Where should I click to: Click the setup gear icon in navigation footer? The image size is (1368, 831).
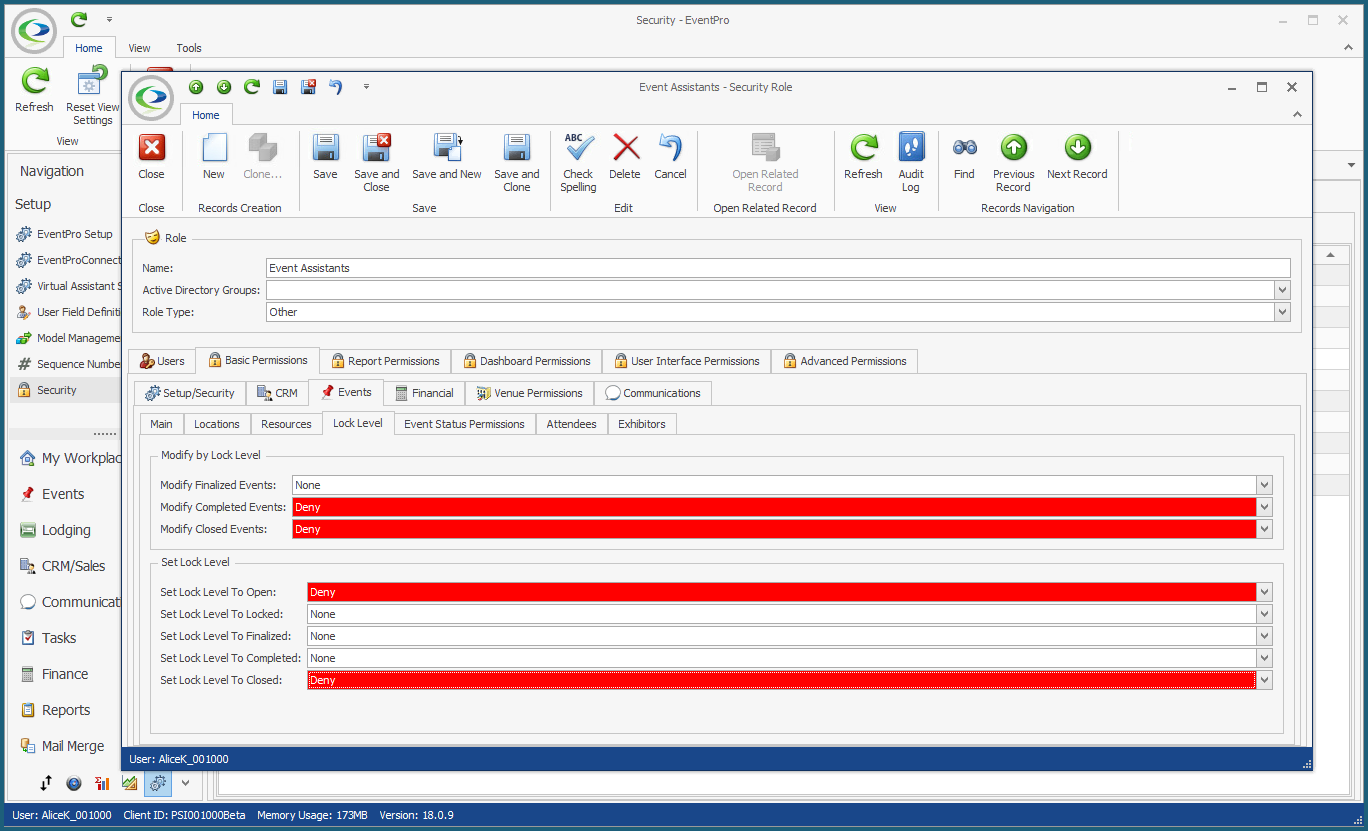tap(158, 783)
